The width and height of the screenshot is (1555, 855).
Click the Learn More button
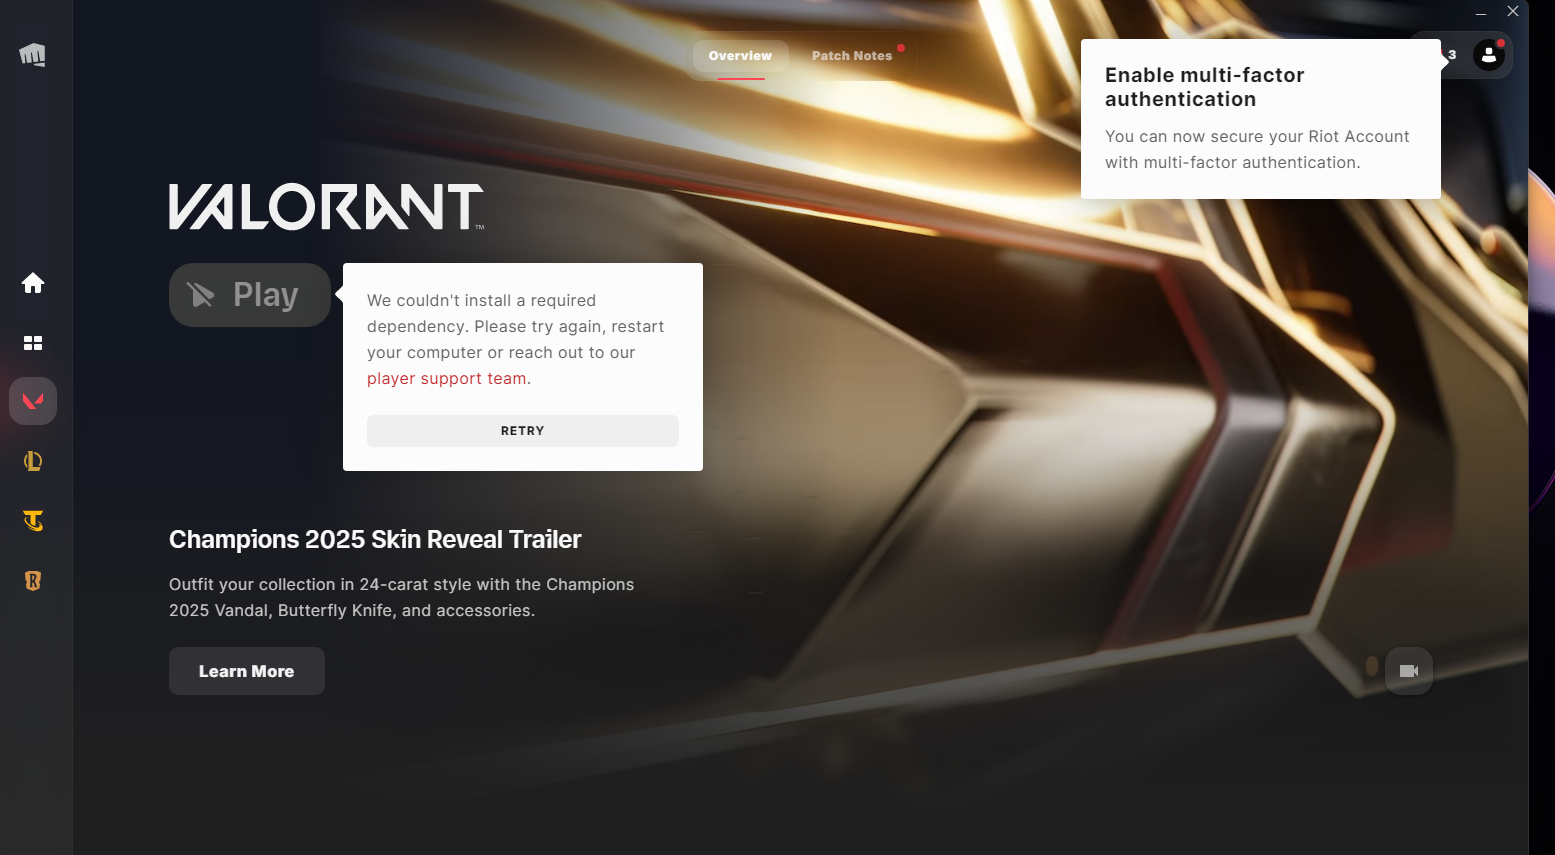(x=247, y=671)
